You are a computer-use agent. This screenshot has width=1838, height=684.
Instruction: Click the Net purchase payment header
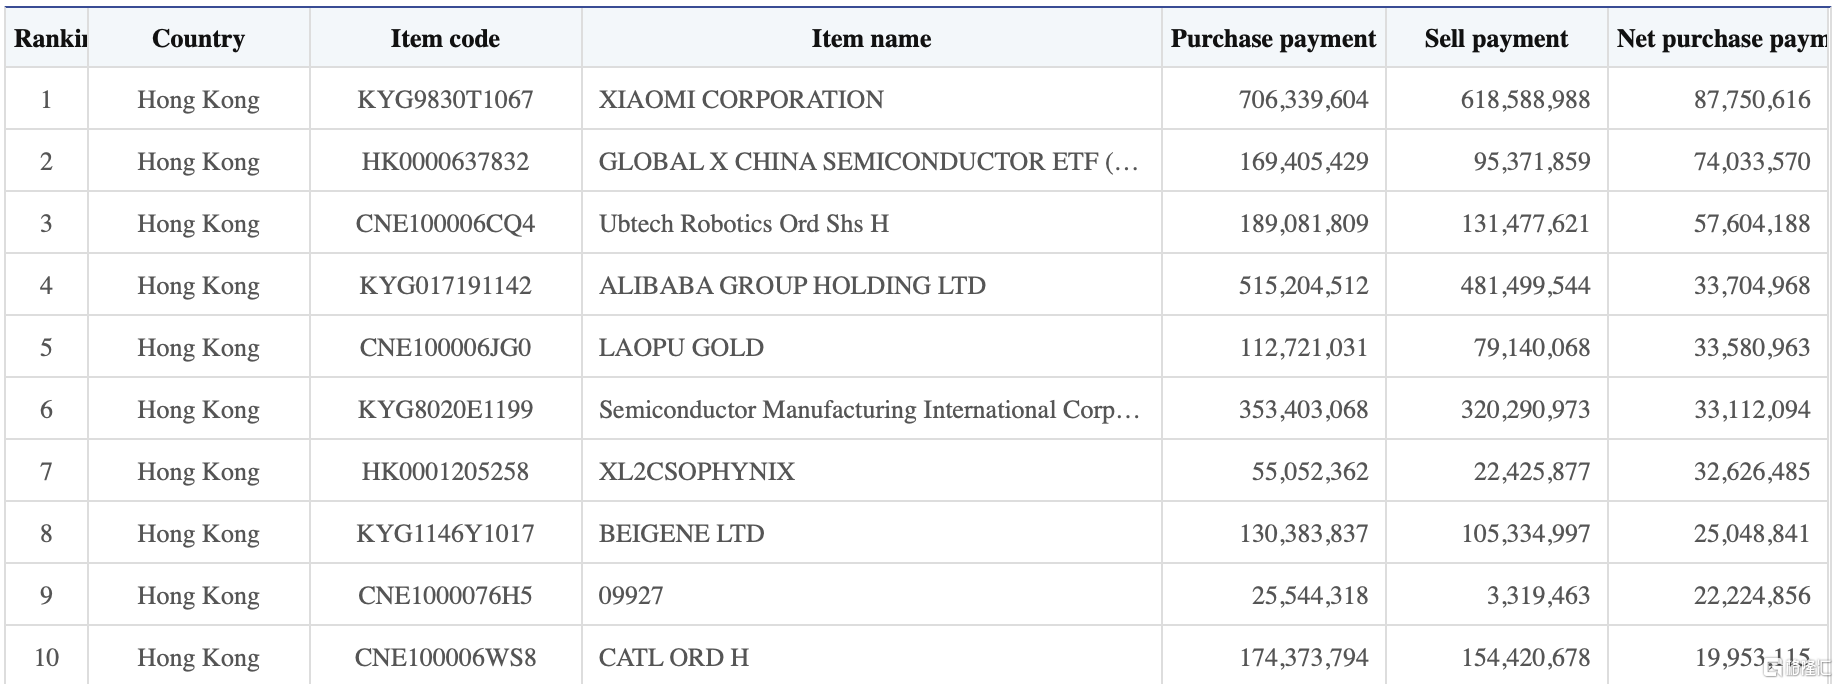coord(1720,39)
